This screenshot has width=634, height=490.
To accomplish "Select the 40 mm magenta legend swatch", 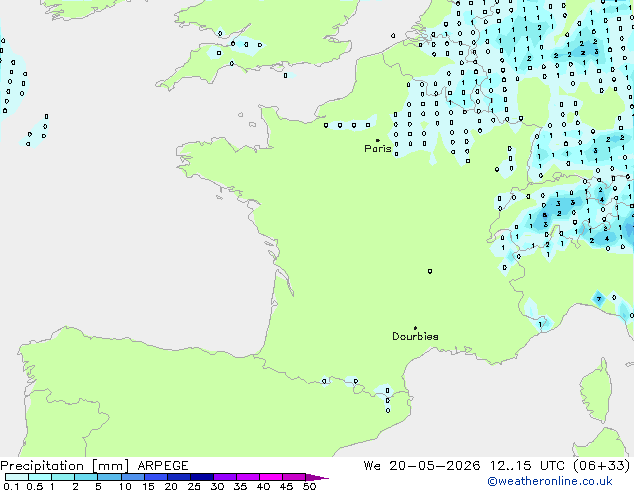I will pyautogui.click(x=271, y=477).
